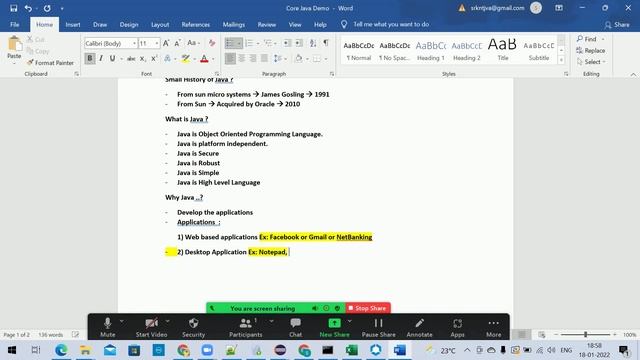
Task: Collapse the ribbon
Action: [633, 74]
